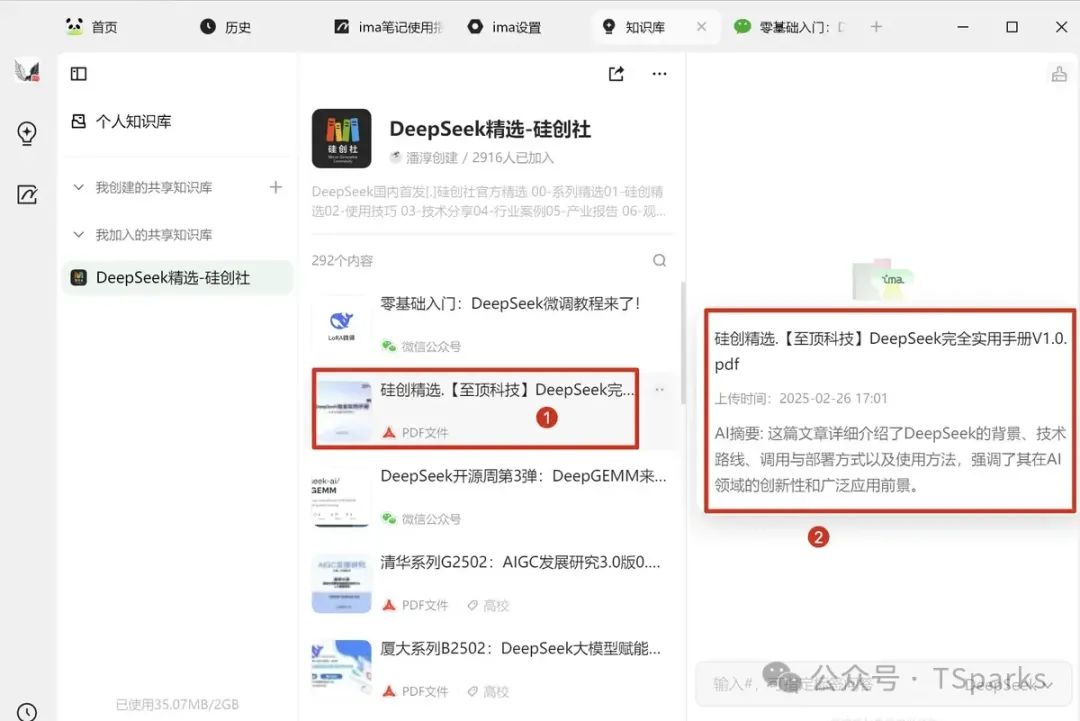Share the knowledge base via share icon
The height and width of the screenshot is (721, 1080).
pos(616,74)
